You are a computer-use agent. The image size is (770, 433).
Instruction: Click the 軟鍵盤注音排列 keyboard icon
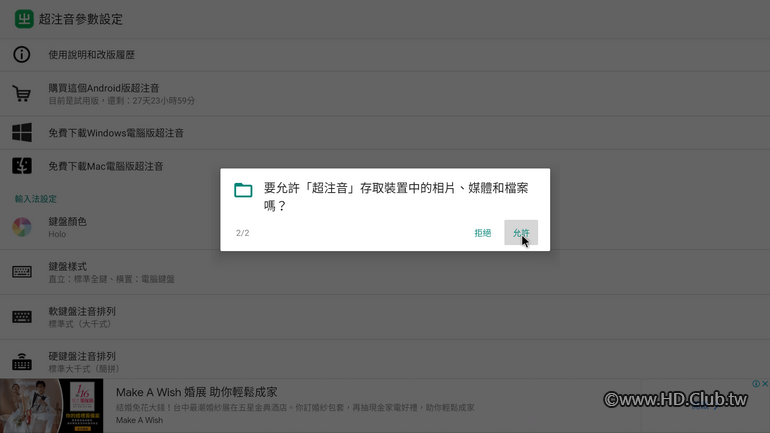click(22, 317)
